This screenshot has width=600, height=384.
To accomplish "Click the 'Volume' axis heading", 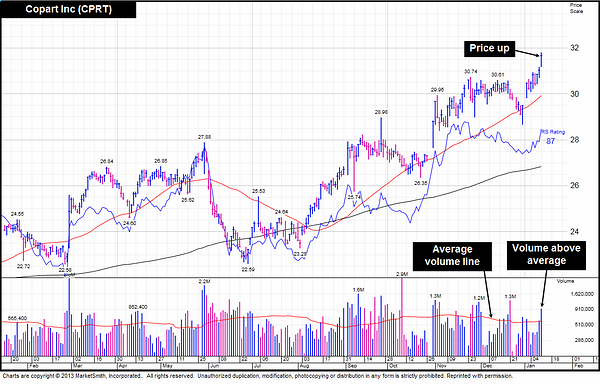I will pos(565,281).
